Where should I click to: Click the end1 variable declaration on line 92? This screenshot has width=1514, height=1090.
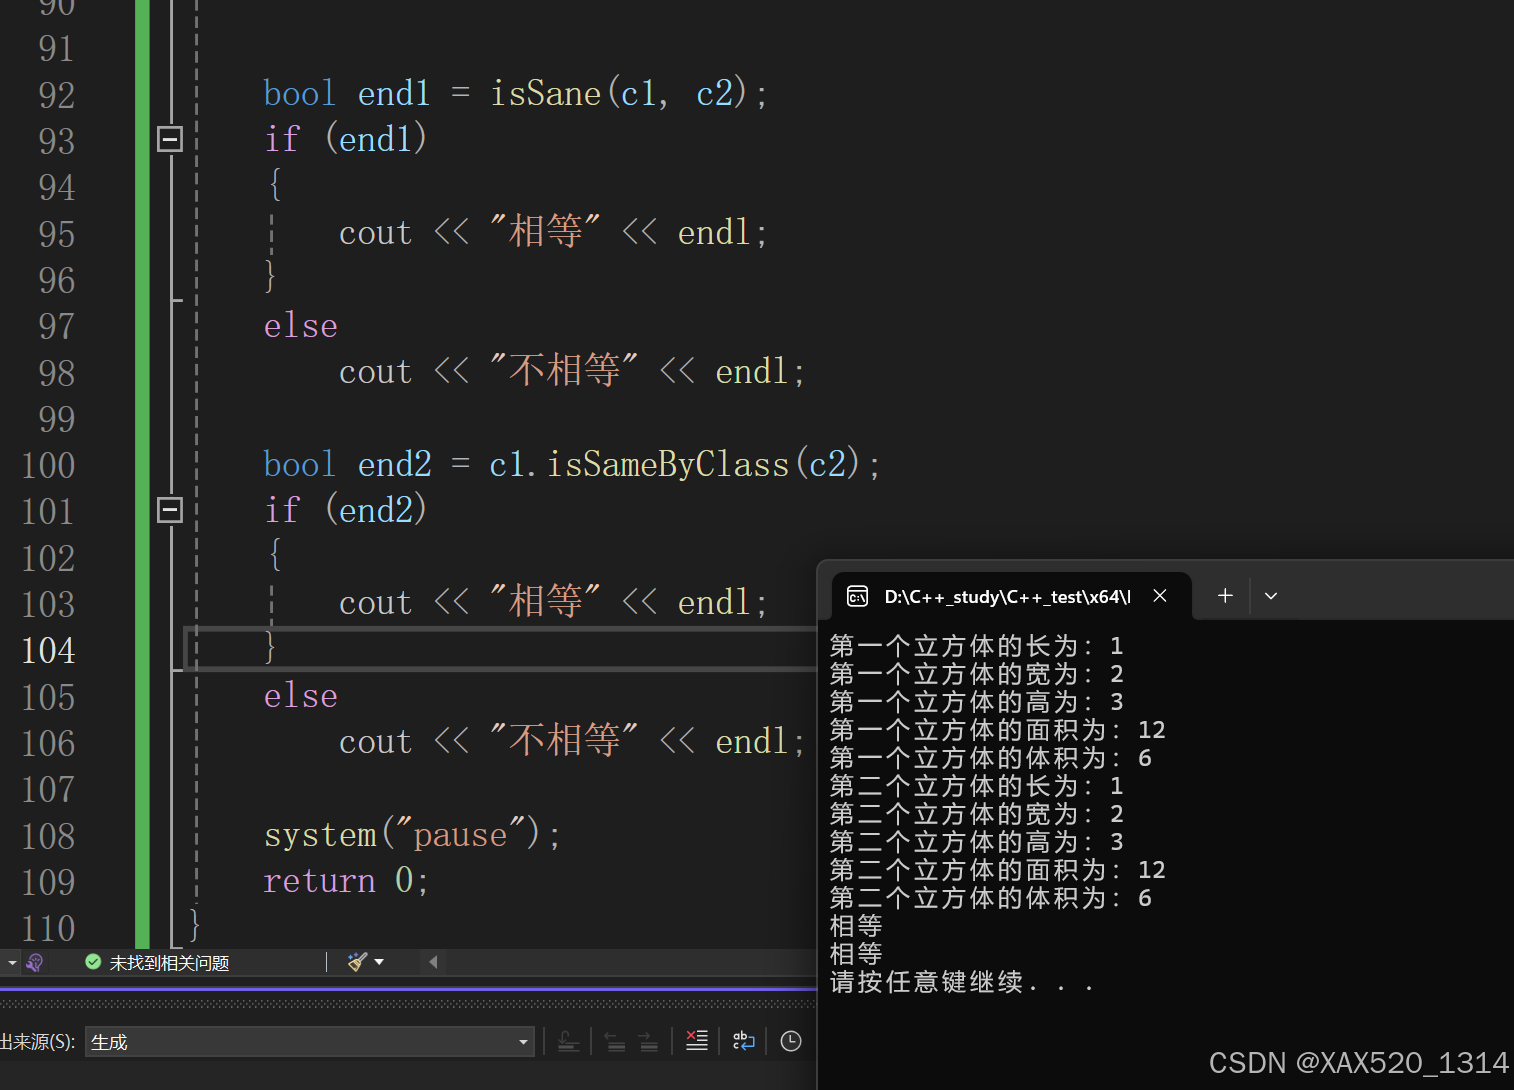coord(394,93)
